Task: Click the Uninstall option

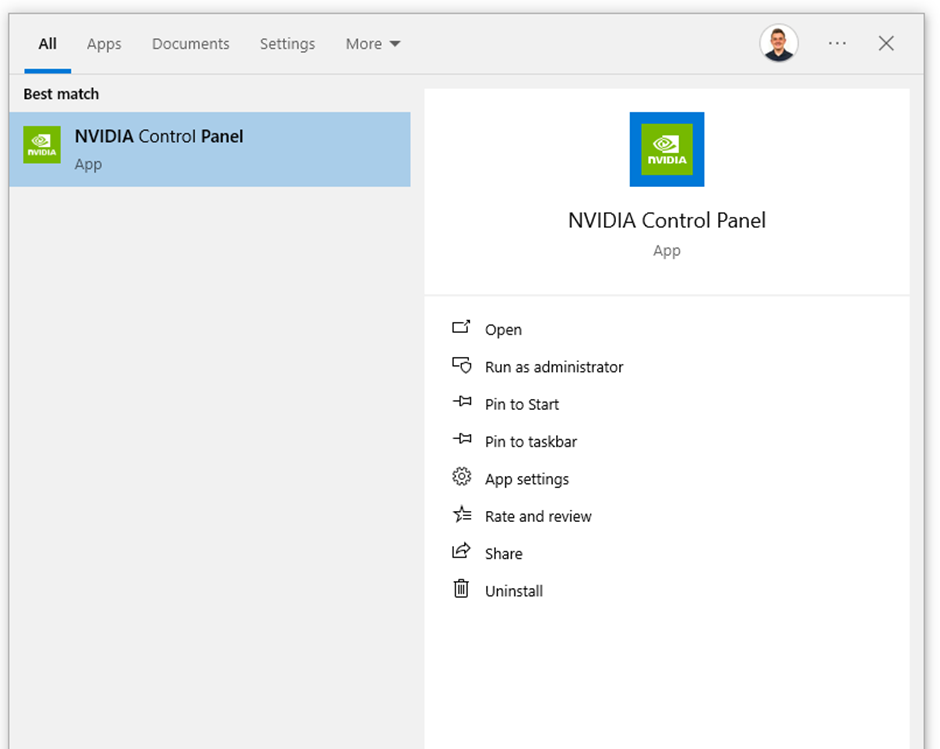Action: (x=513, y=589)
